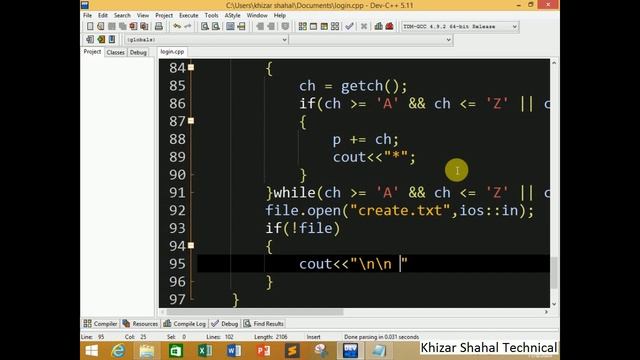640x360 pixels.
Task: Click the Rebuild All toolbar icon
Action: tap(335, 27)
